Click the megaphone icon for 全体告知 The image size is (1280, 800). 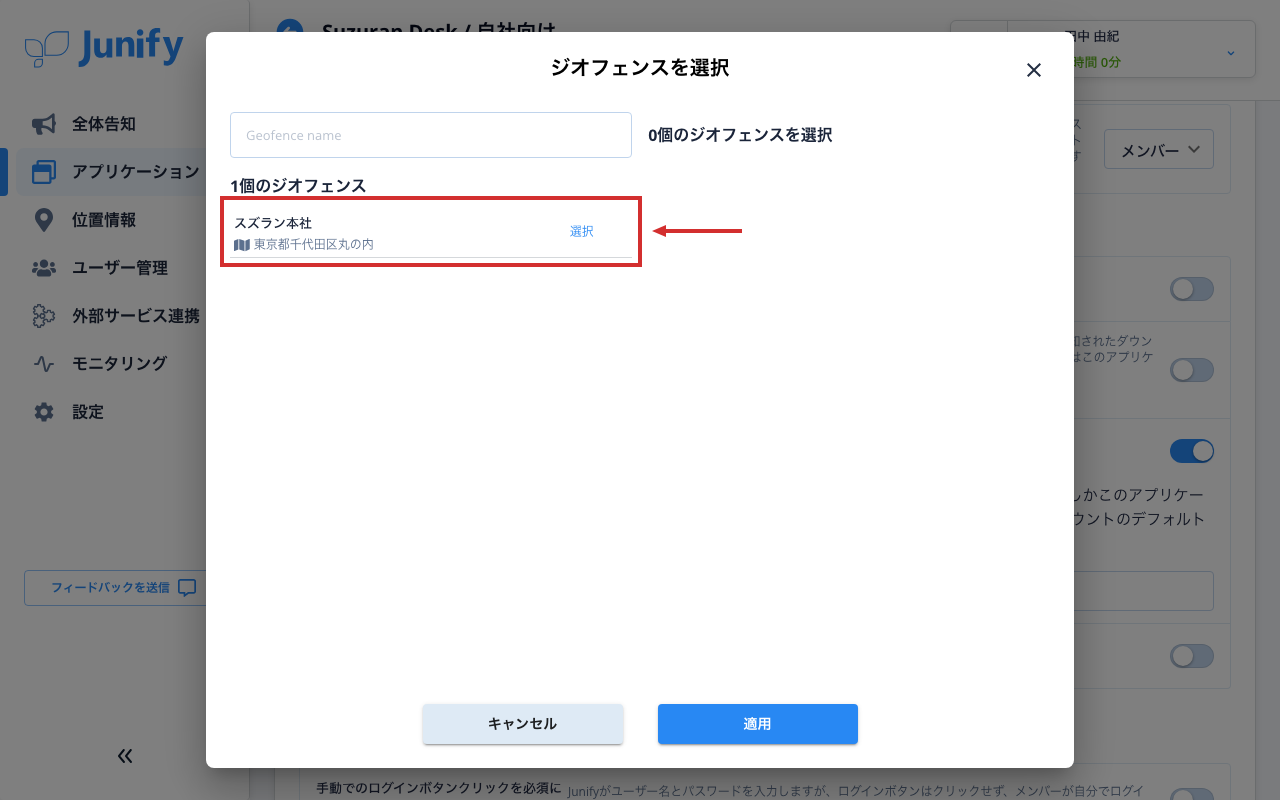pos(44,124)
